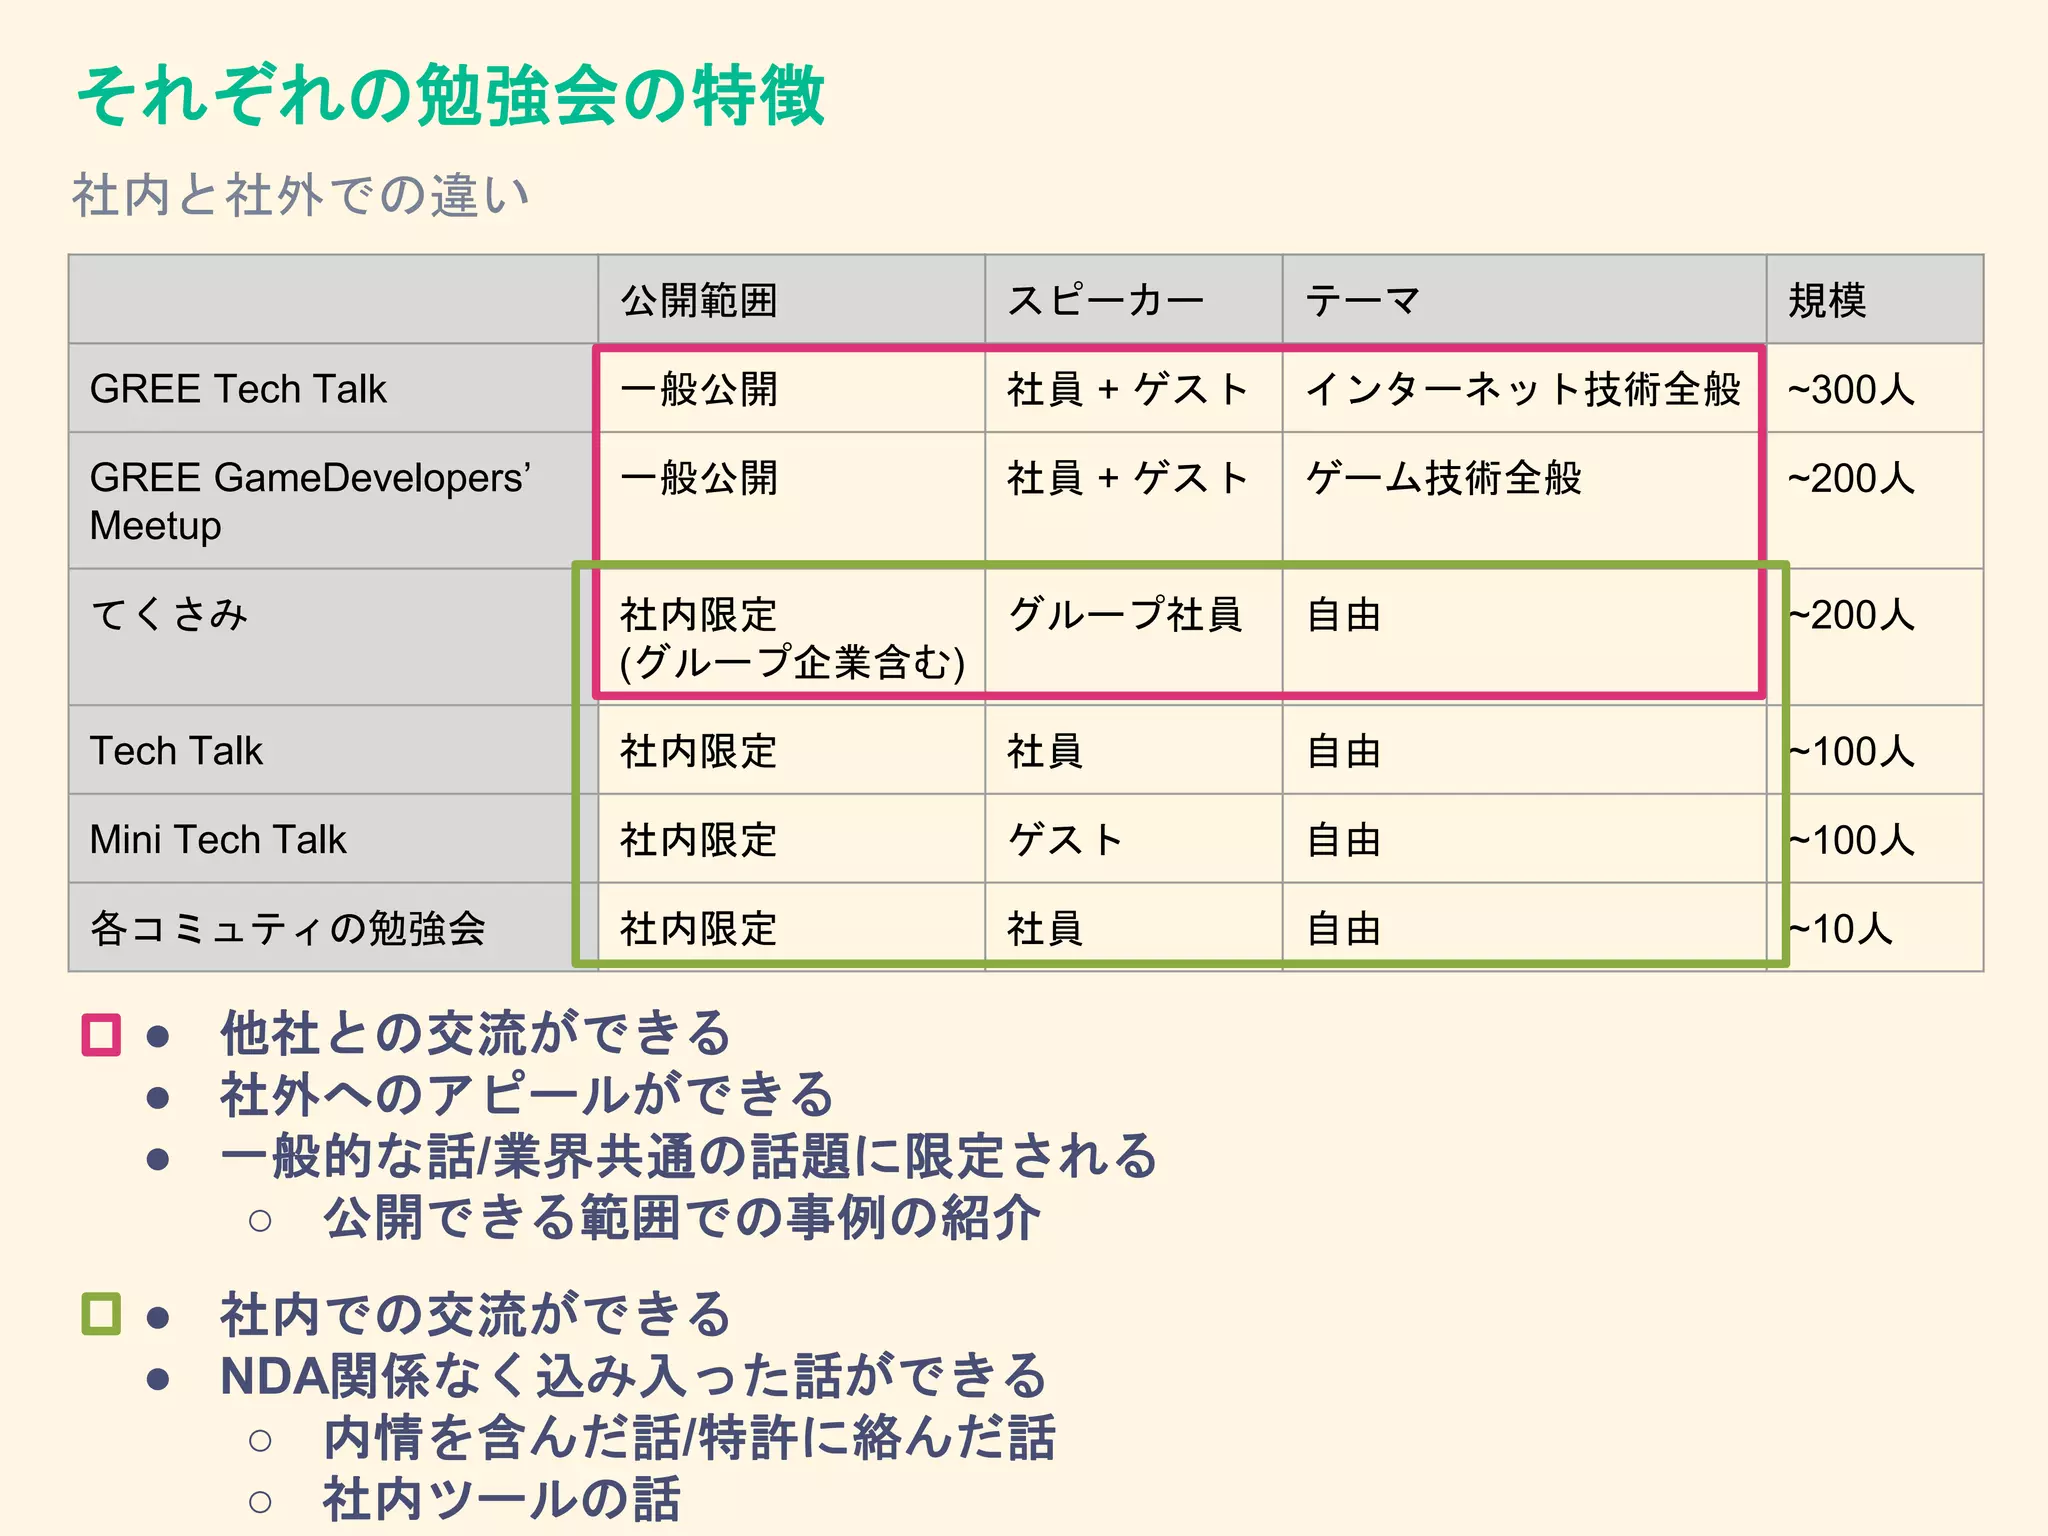Select sub-bullet 内情を含んだ話/特許に絡んだ話
The height and width of the screenshot is (1536, 2048).
[x=689, y=1438]
